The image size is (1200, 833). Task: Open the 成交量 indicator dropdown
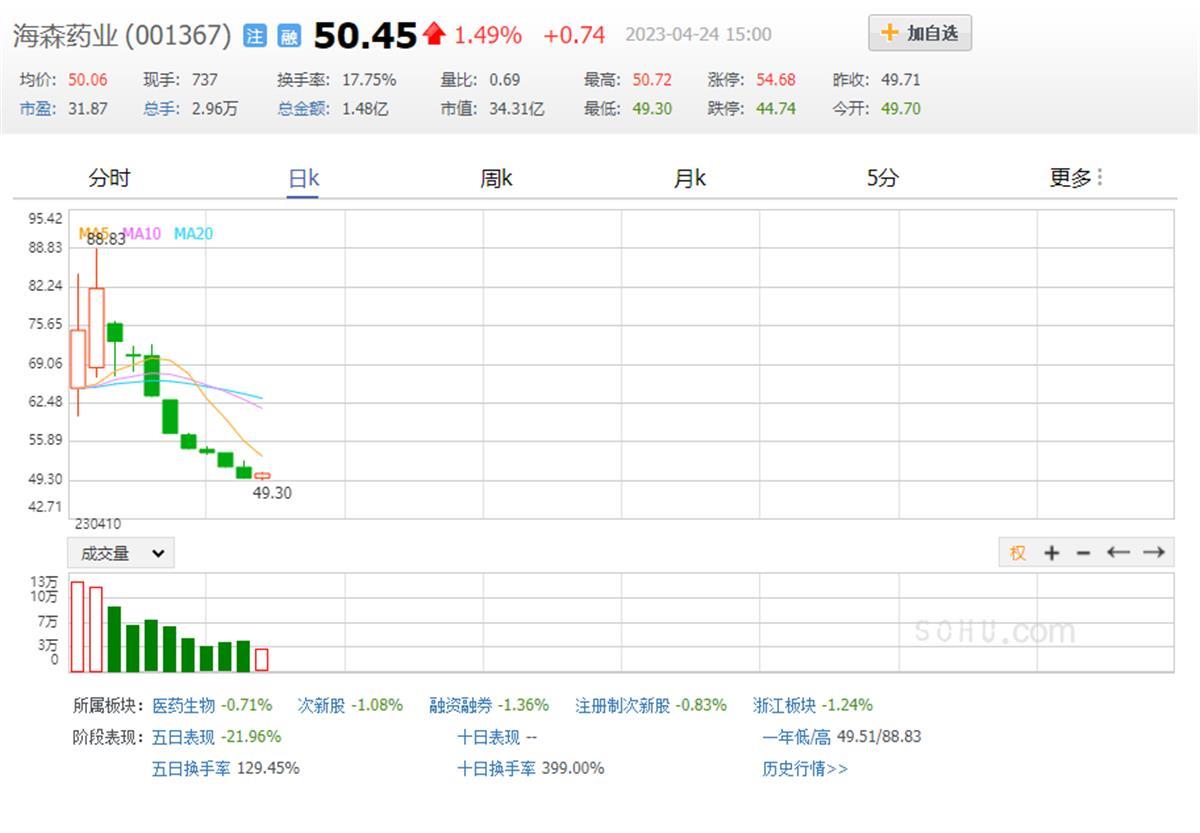pos(121,553)
